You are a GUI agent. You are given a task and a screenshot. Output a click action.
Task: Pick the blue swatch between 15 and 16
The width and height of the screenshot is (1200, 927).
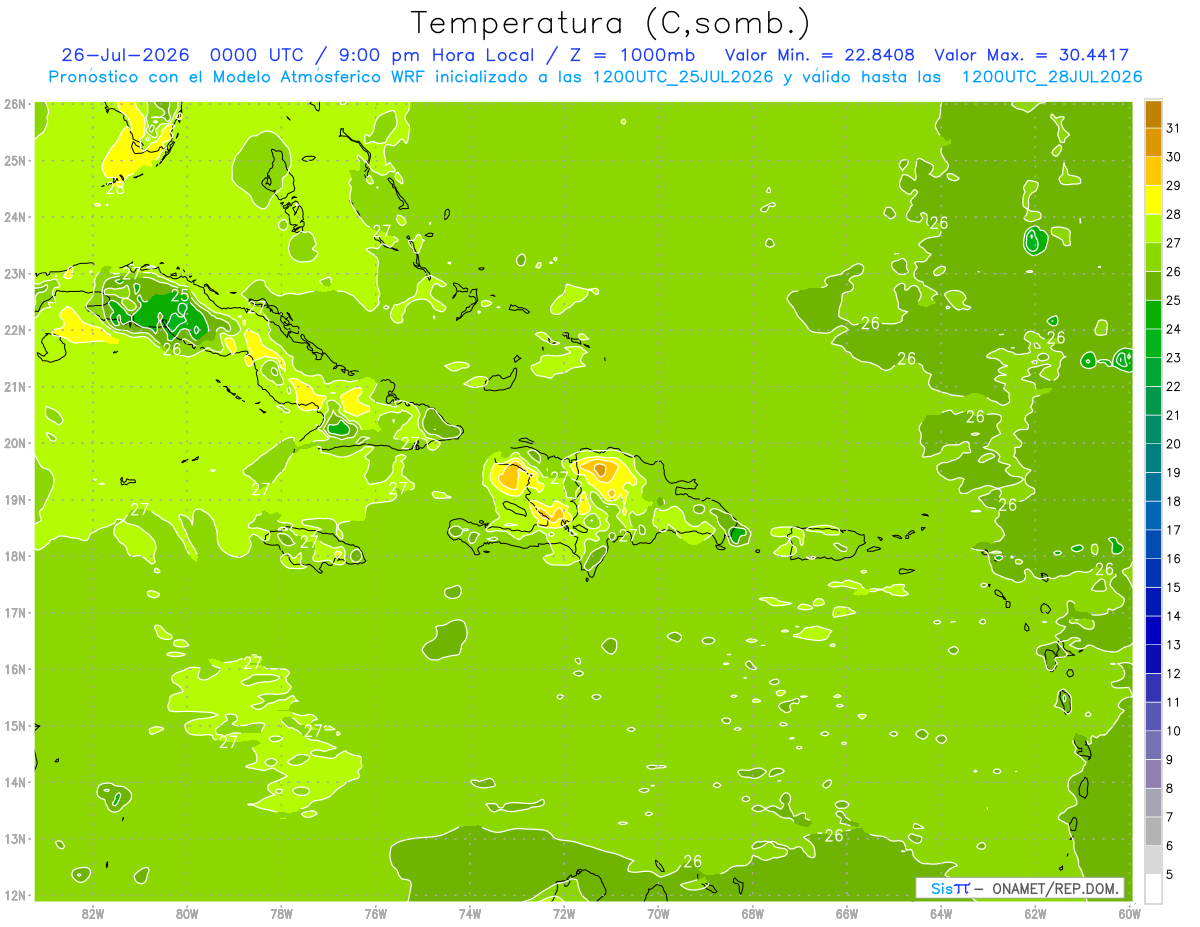1153,574
